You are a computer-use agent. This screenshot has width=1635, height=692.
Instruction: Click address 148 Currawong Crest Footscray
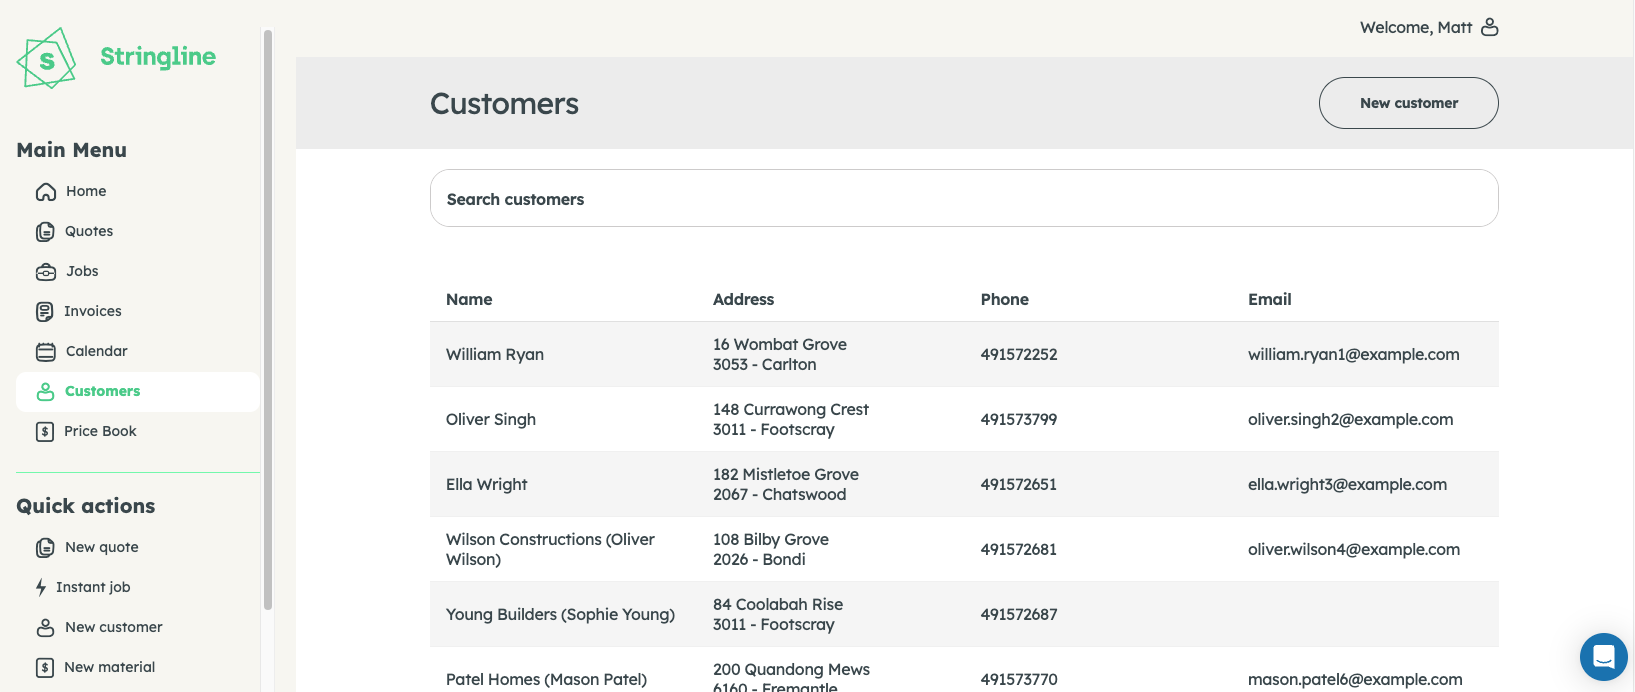point(791,419)
